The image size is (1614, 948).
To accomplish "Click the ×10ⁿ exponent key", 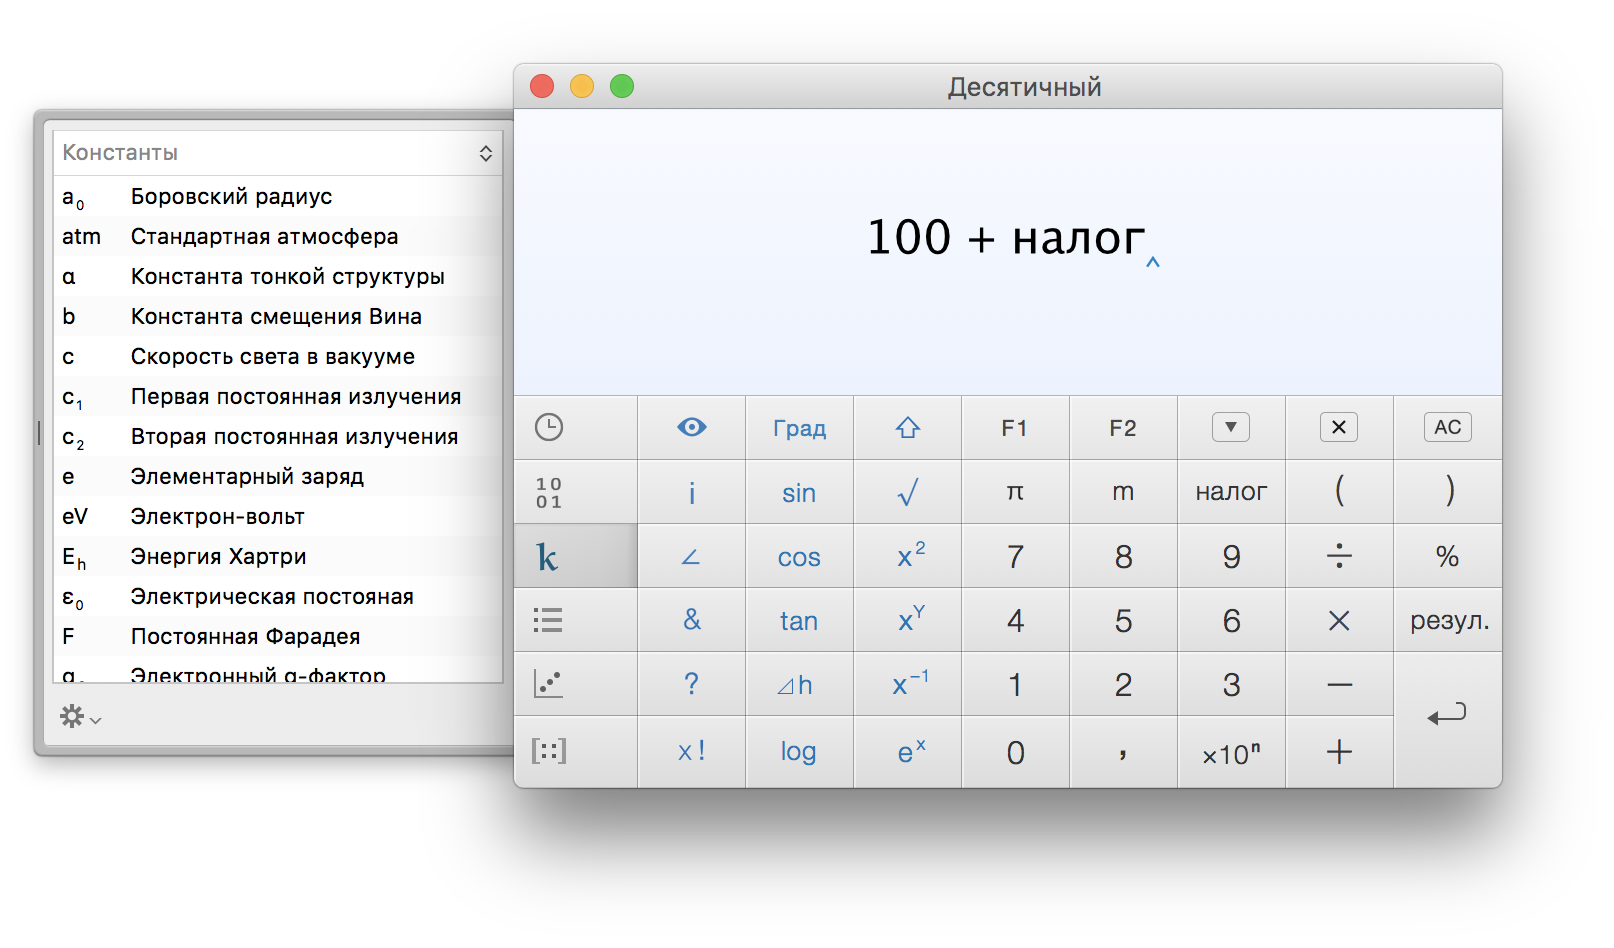I will tap(1232, 751).
